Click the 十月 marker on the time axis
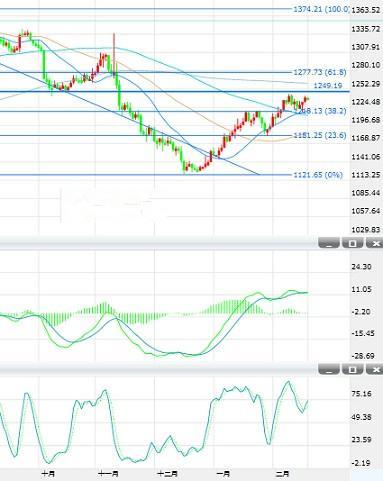This screenshot has width=383, height=481. [x=48, y=473]
